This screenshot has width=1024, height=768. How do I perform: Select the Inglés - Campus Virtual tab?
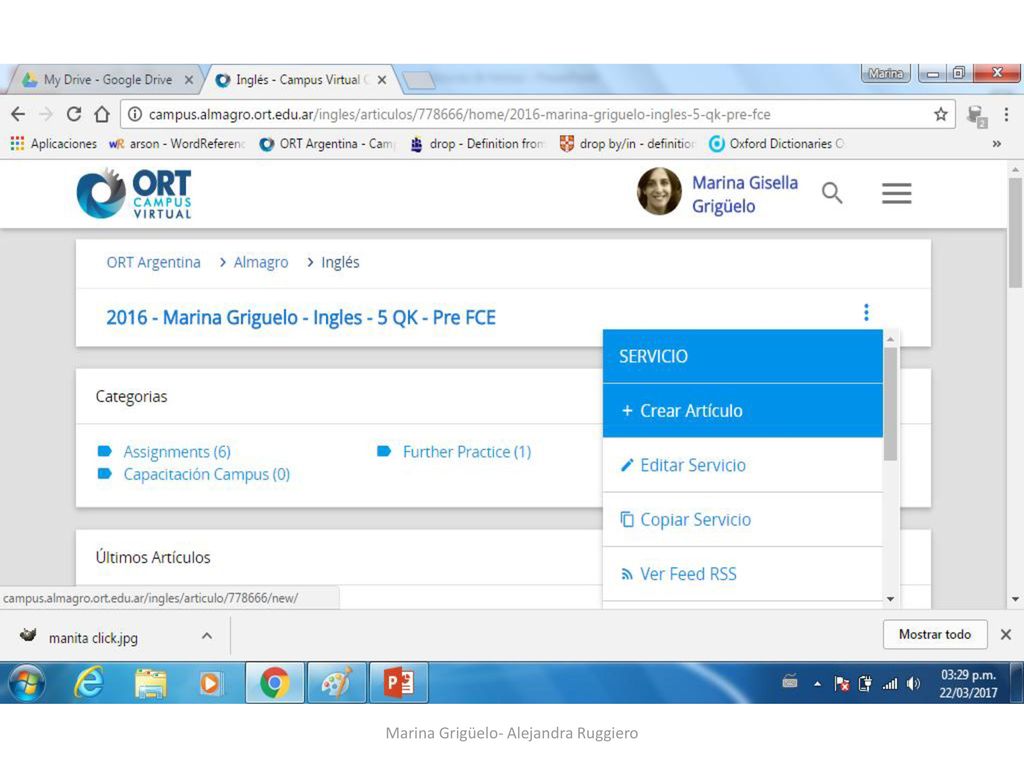tap(300, 80)
